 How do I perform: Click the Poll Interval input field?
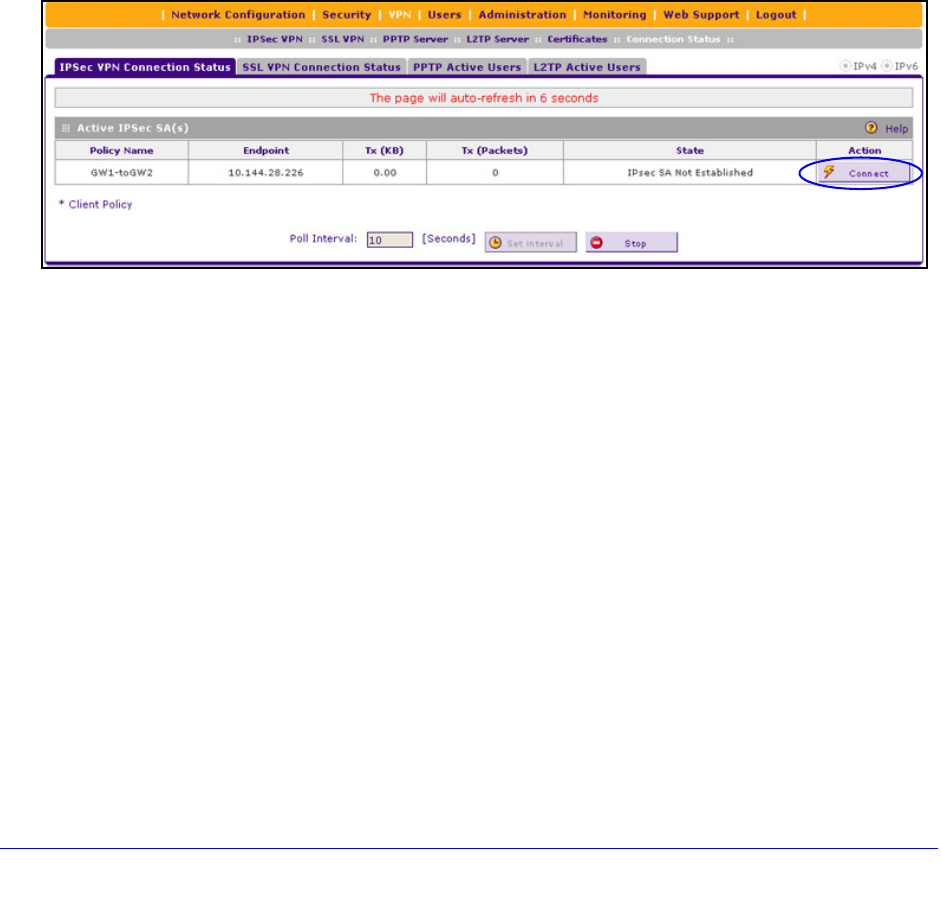click(389, 240)
